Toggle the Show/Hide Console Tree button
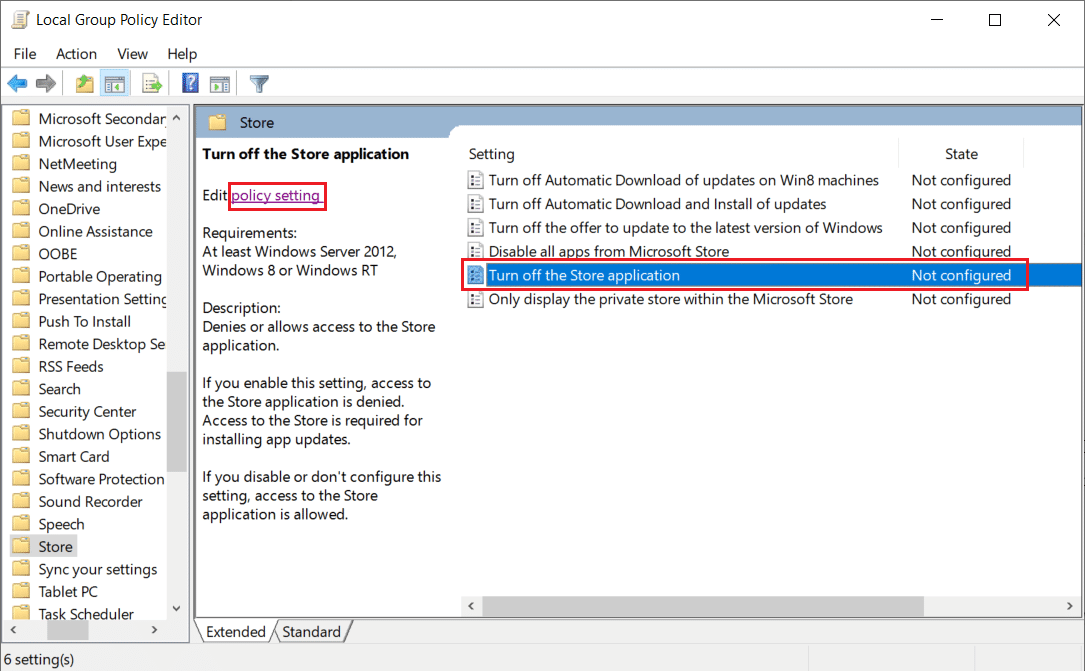The height and width of the screenshot is (671, 1085). 115,84
